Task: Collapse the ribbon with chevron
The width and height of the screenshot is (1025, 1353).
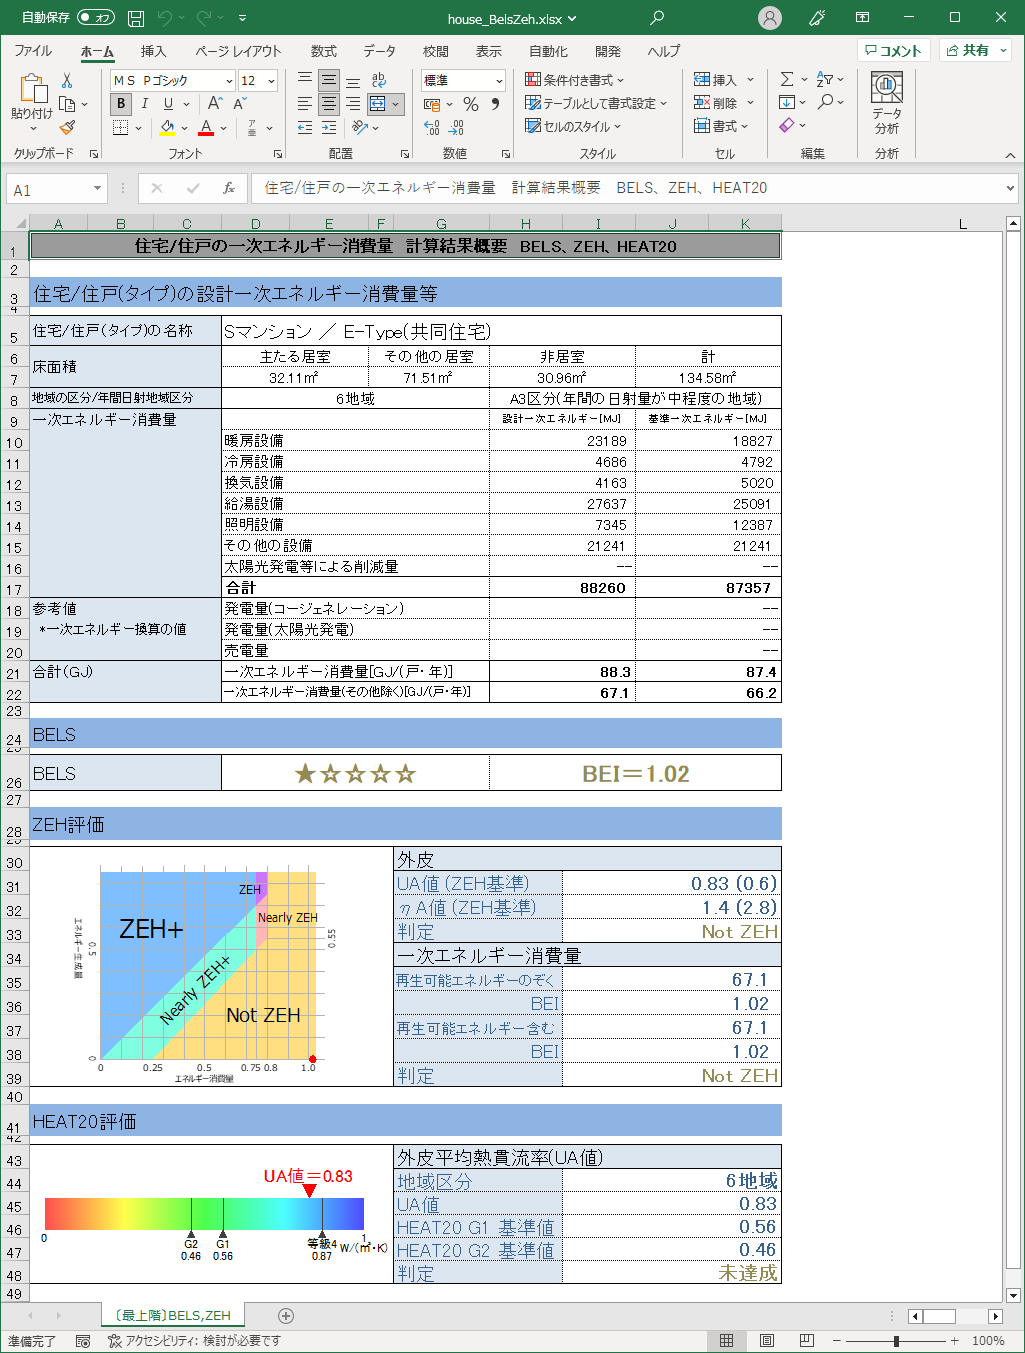Action: pyautogui.click(x=1010, y=155)
